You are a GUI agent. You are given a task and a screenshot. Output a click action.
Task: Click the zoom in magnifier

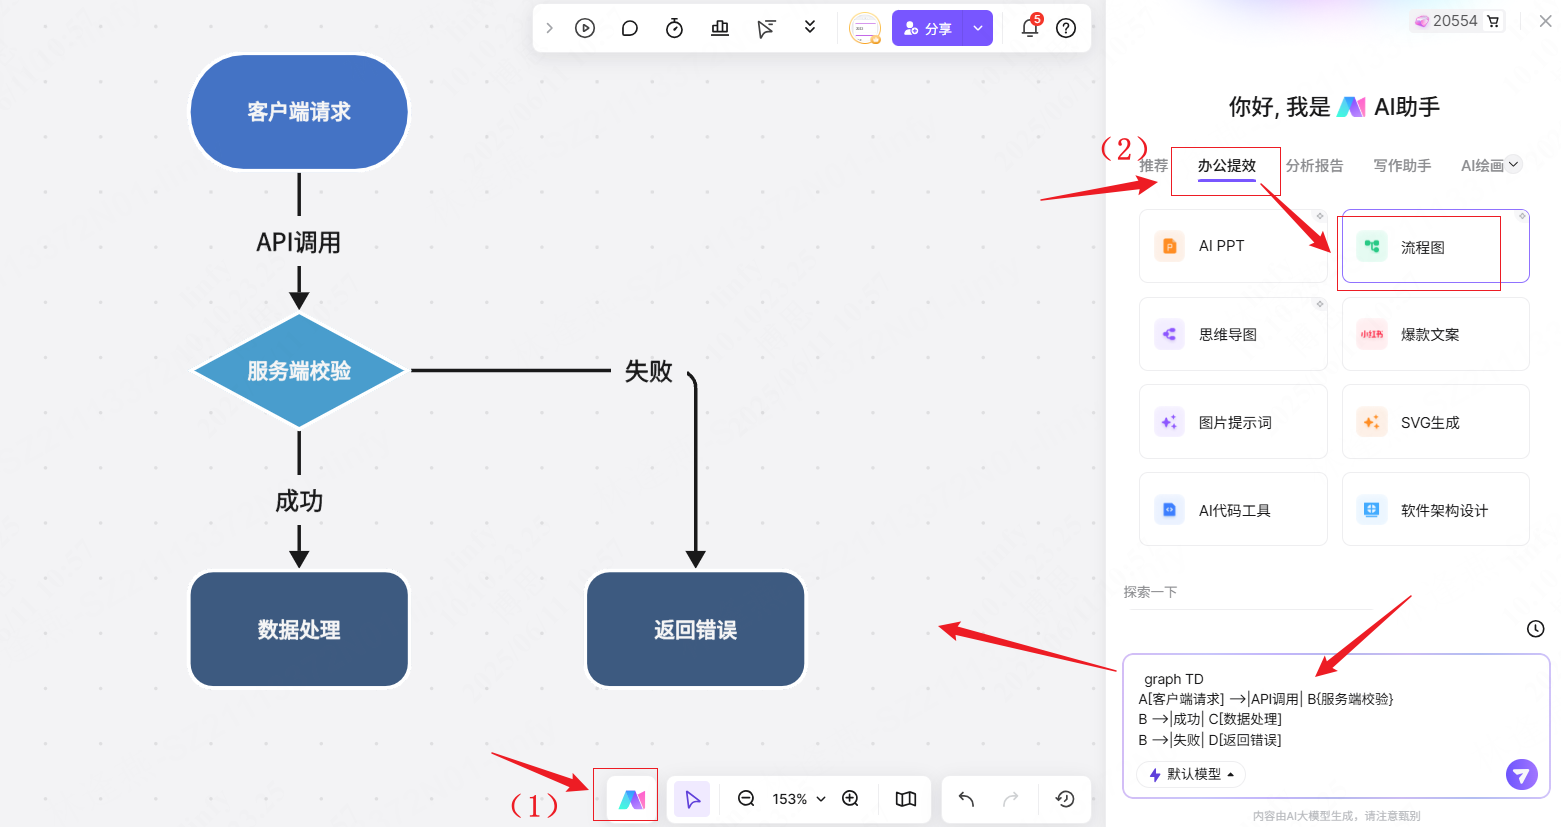click(x=850, y=799)
